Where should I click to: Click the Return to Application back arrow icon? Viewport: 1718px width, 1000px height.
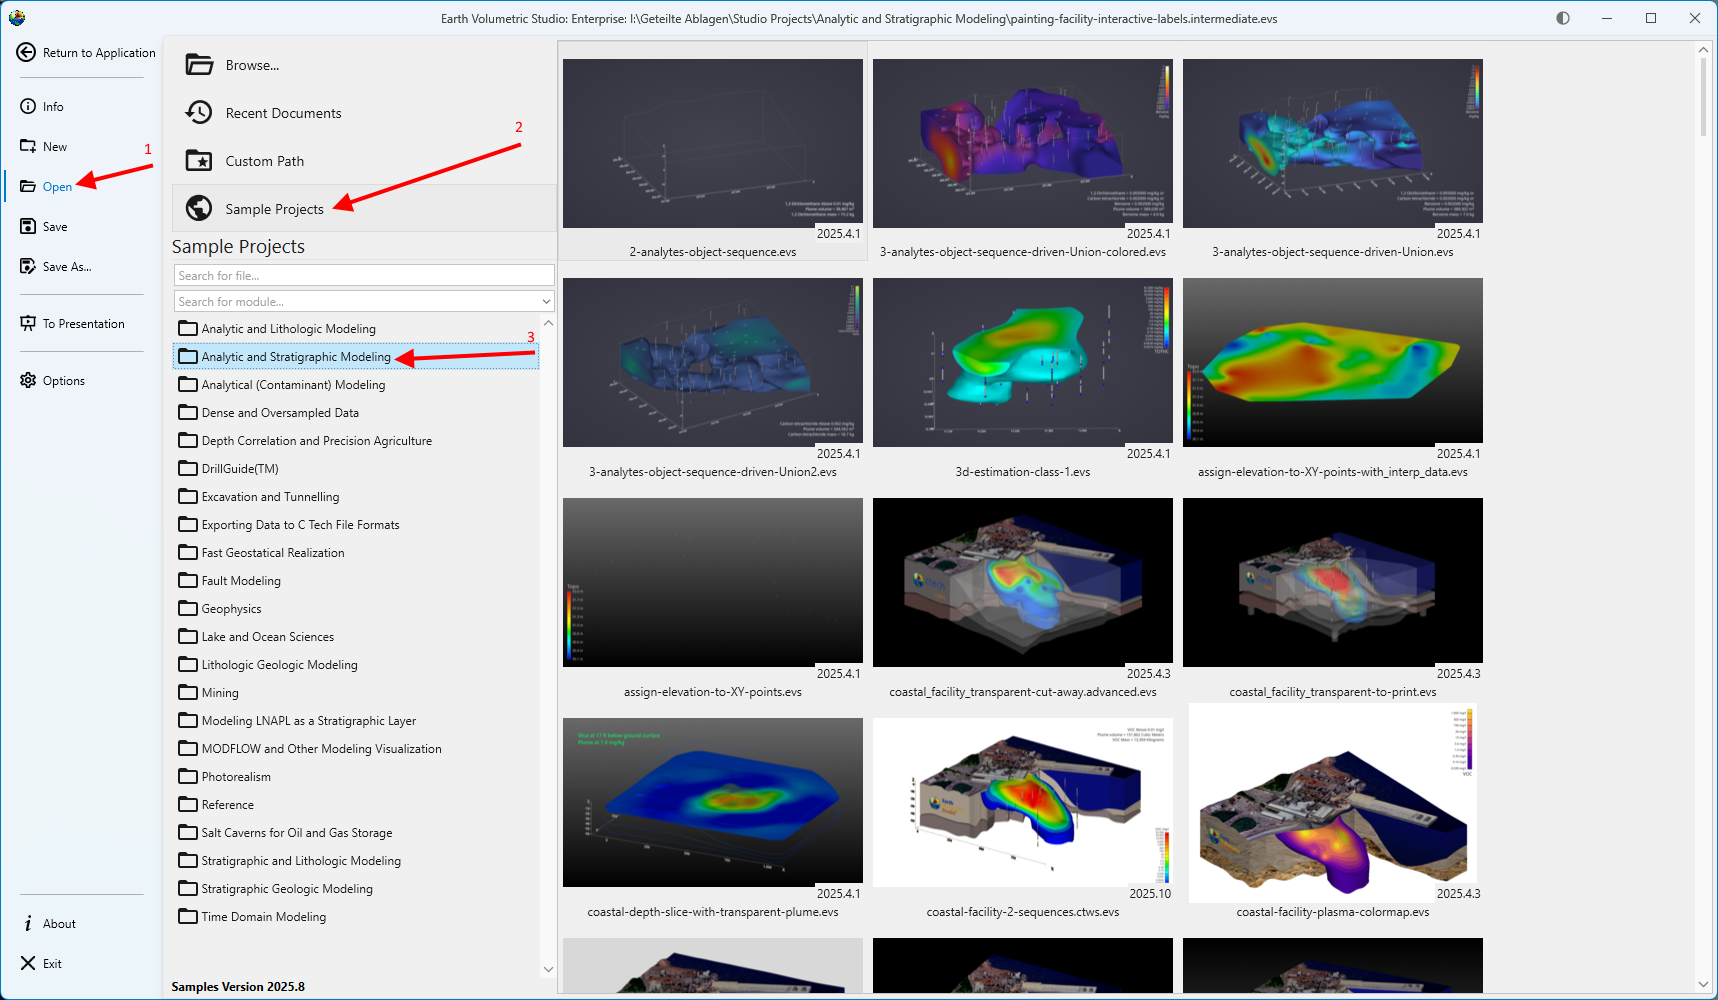(27, 53)
